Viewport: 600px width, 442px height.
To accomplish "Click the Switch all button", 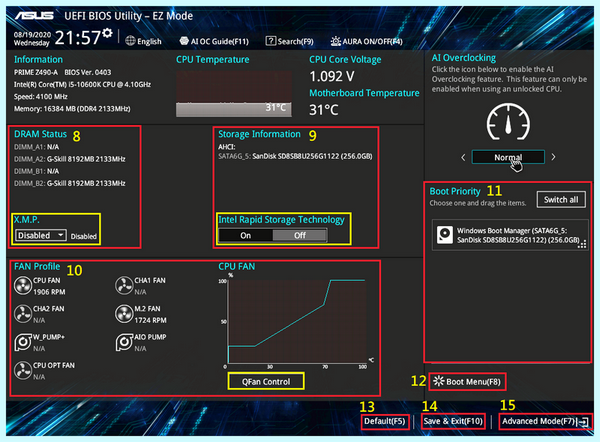I will (561, 199).
